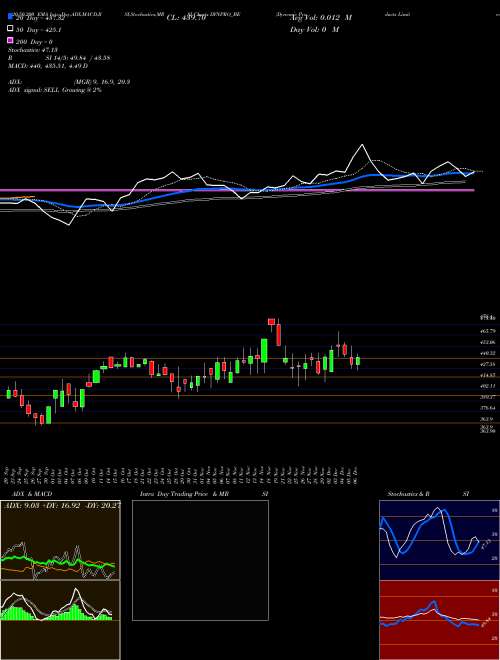Click the magenta 200 Day legend swatch
This screenshot has height=660, width=500.
(10, 41)
